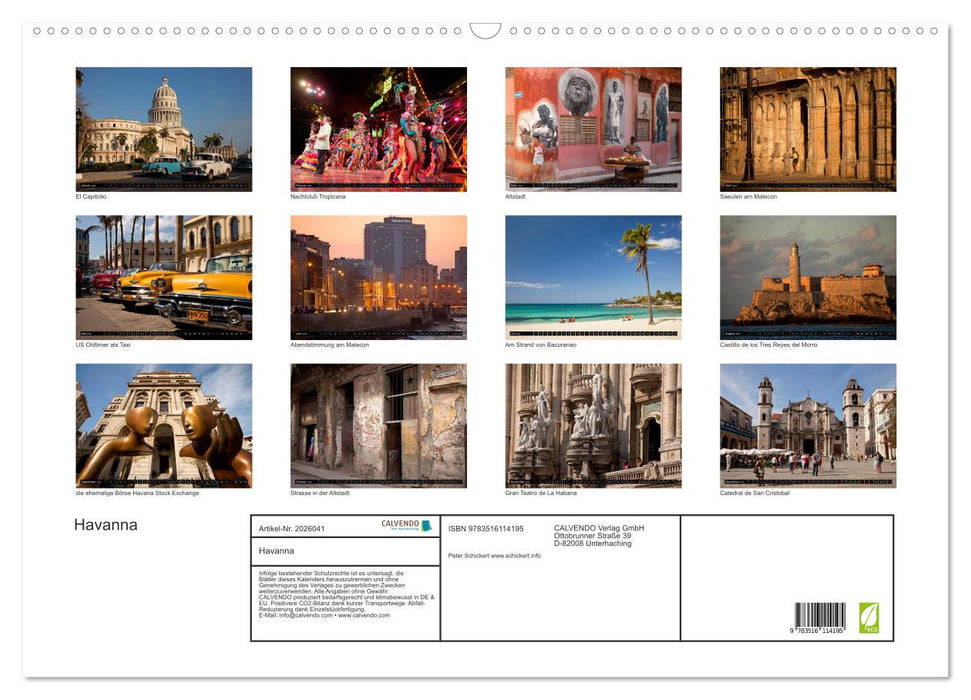Click the www.schickert.info link
This screenshot has height=700, width=971.
click(516, 555)
